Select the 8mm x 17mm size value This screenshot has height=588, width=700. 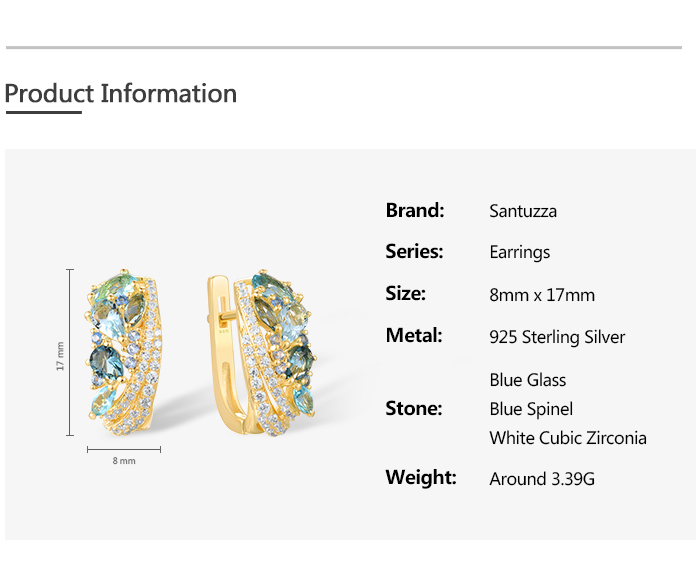541,295
